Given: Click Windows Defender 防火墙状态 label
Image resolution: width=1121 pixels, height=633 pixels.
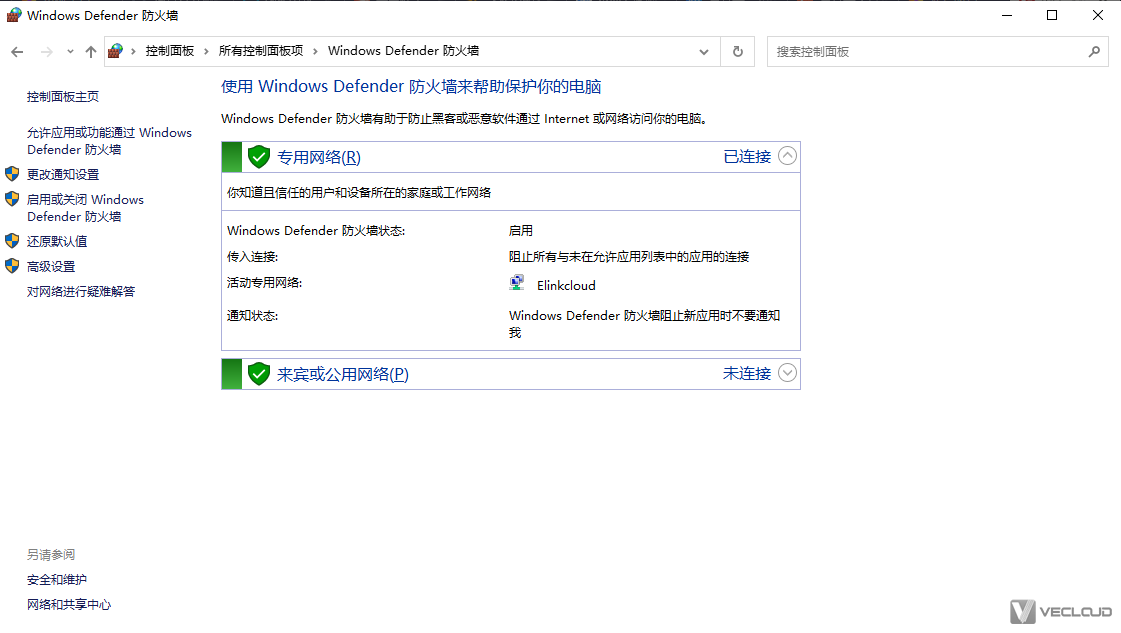Looking at the screenshot, I should 316,231.
